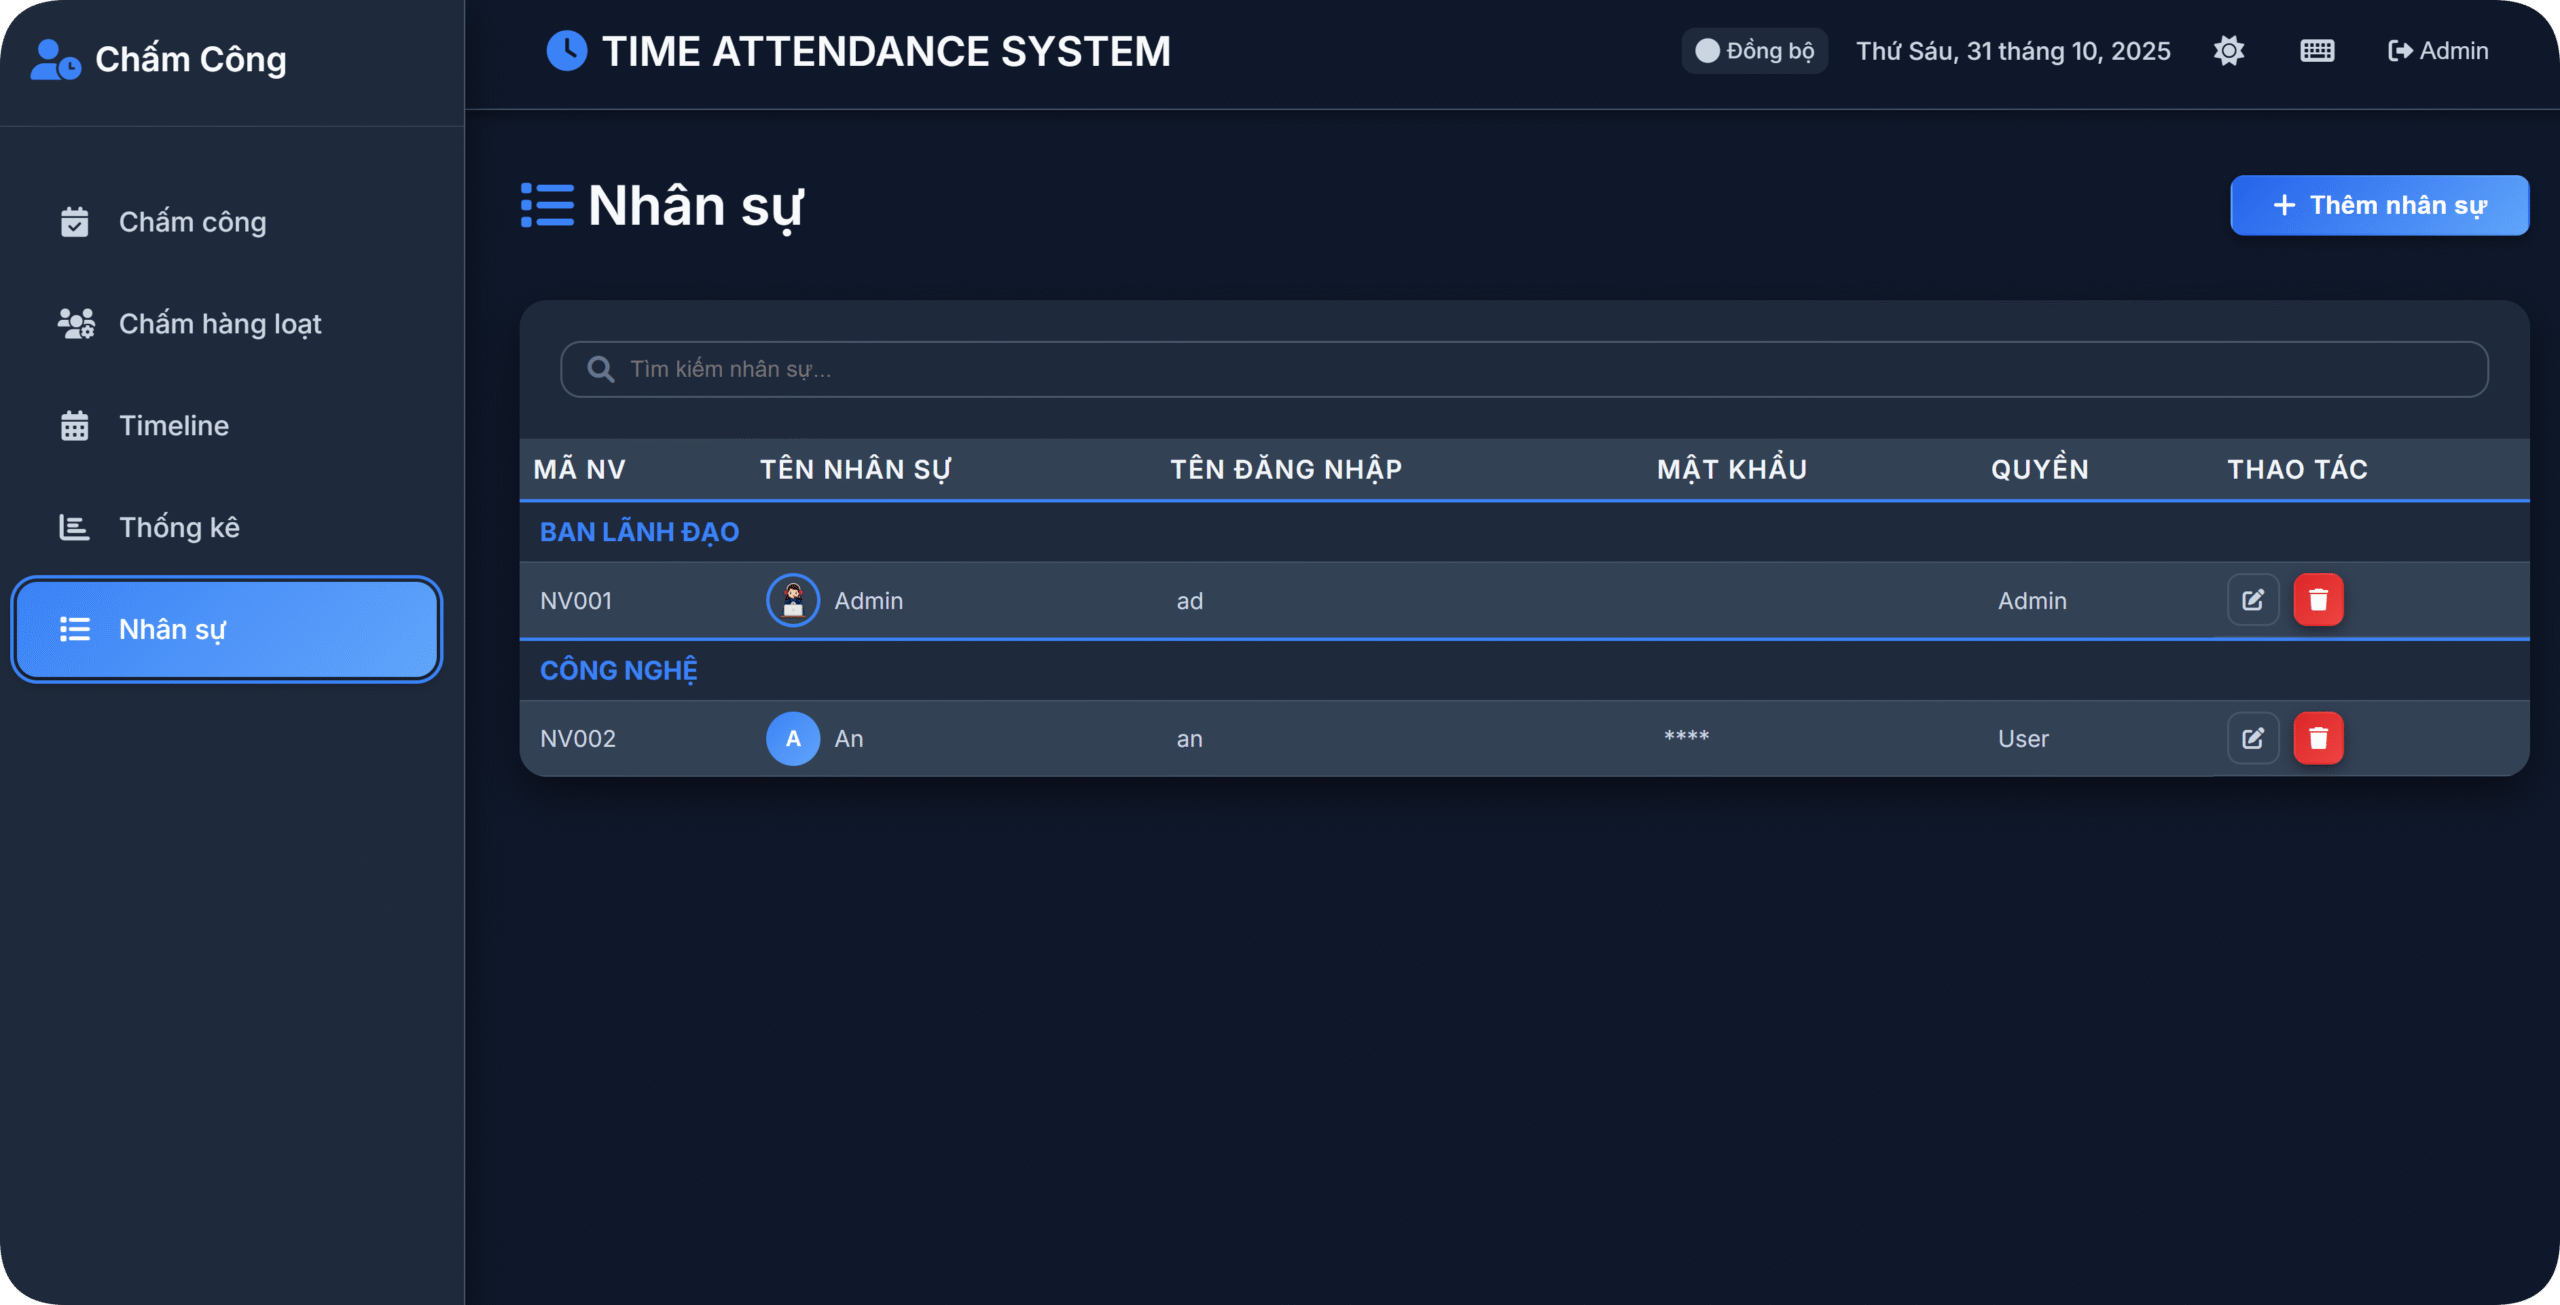Screen dimensions: 2560x1305
Task: Show the Thống kê statistics page
Action: pyautogui.click(x=179, y=528)
